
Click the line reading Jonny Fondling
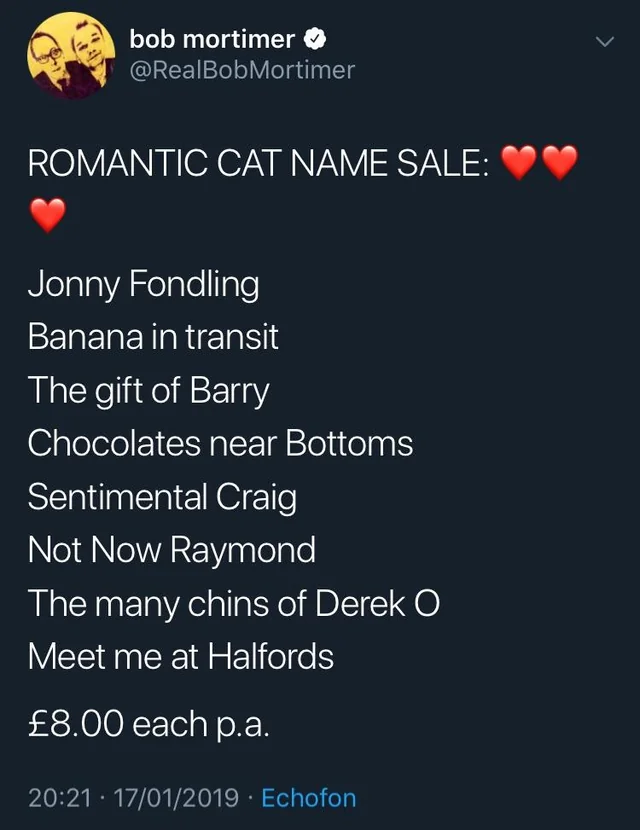[x=144, y=285]
